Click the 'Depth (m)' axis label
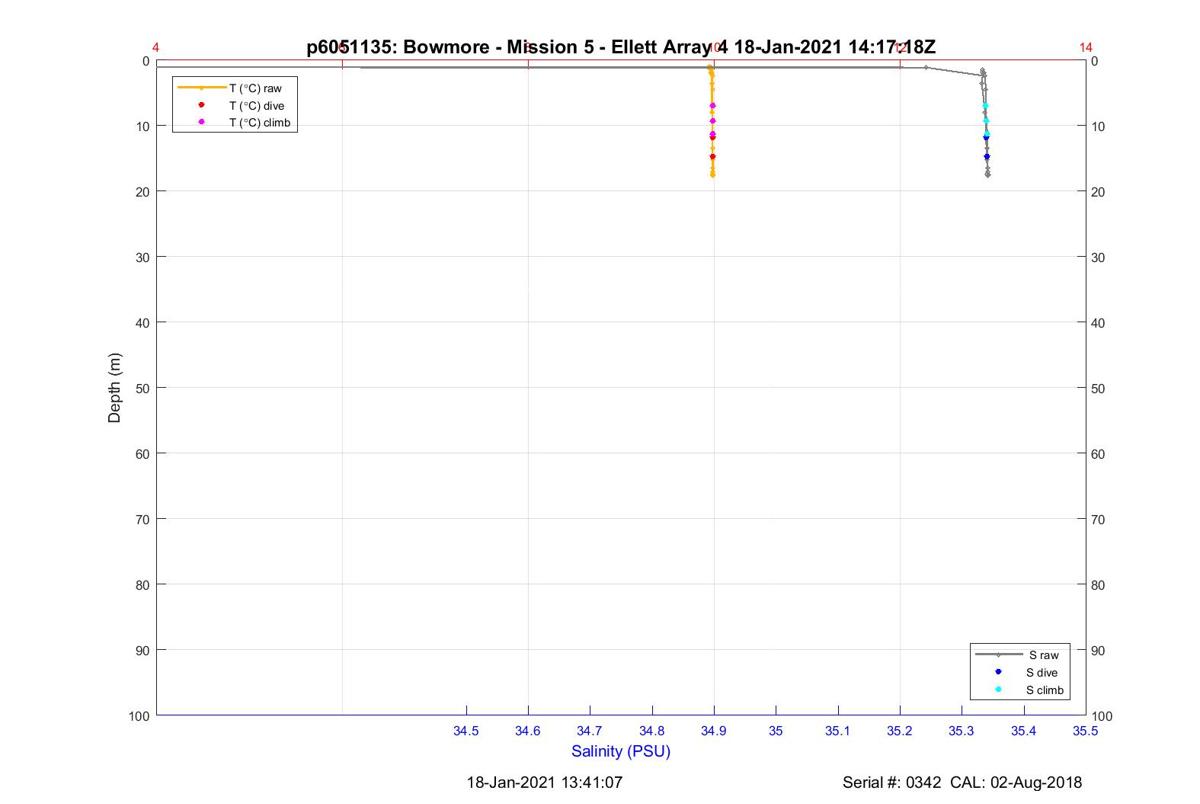Image resolution: width=1200 pixels, height=804 pixels. coord(114,388)
